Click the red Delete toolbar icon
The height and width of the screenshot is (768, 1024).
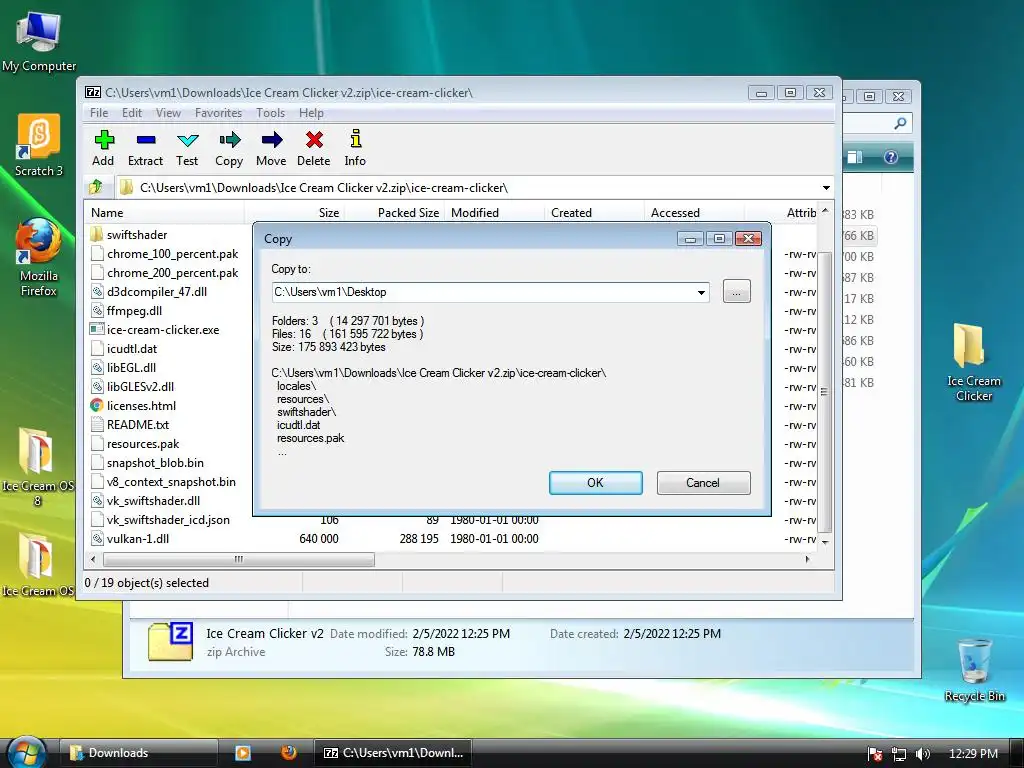313,148
